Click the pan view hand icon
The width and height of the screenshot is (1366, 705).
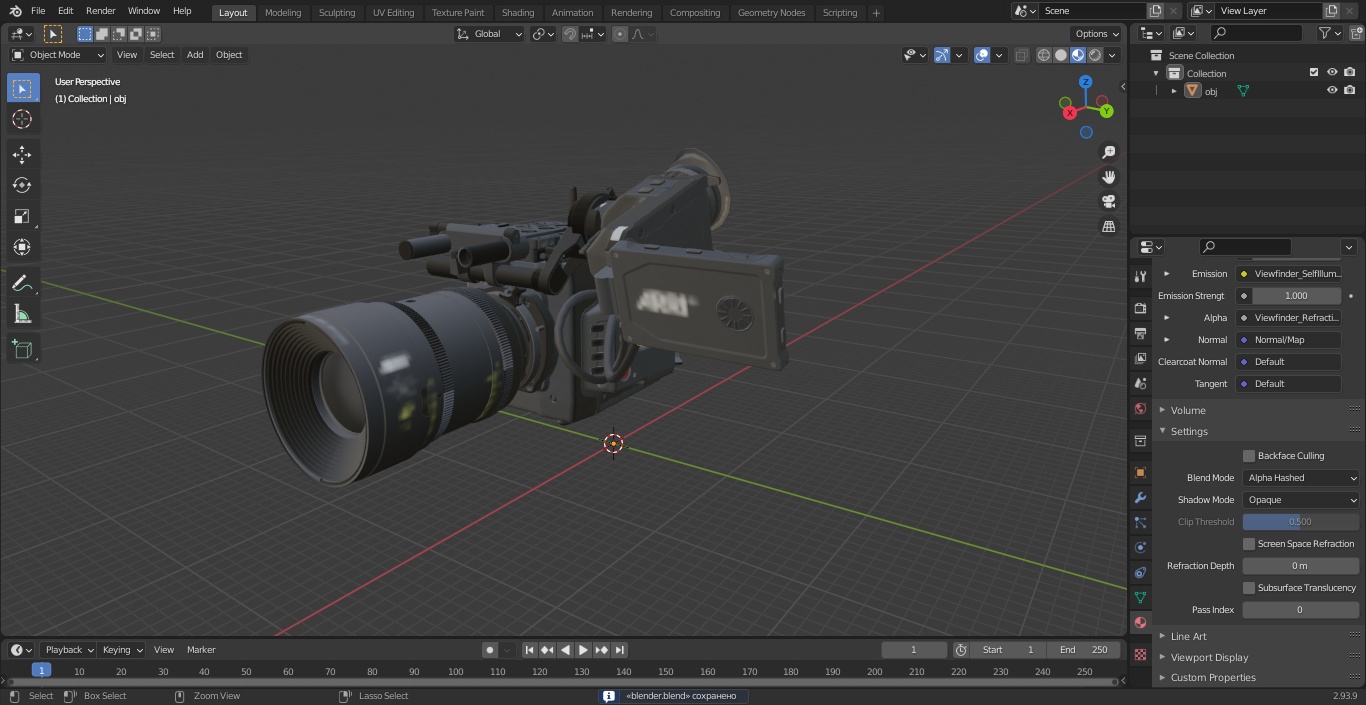(x=1109, y=177)
